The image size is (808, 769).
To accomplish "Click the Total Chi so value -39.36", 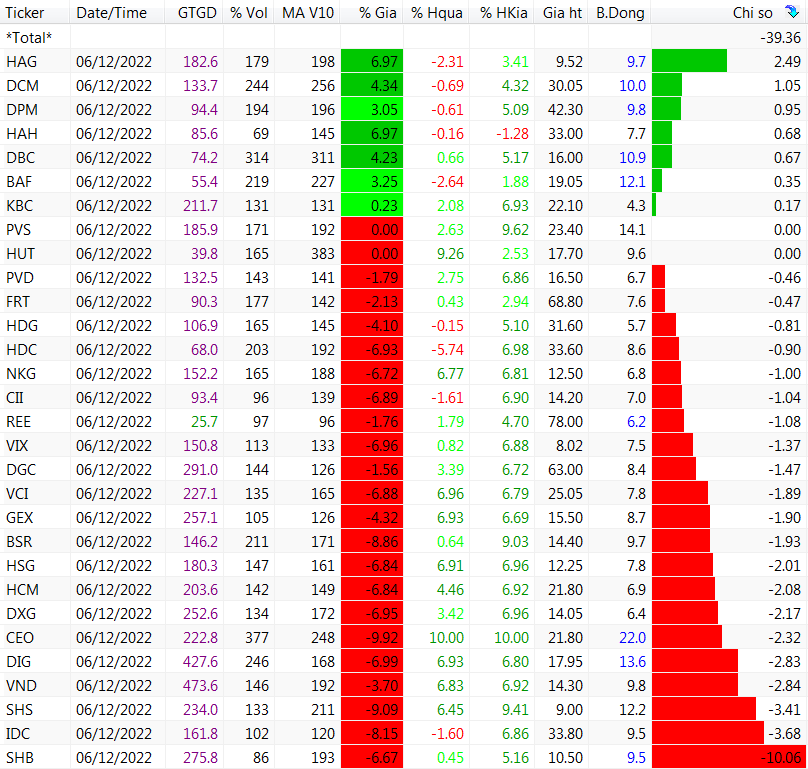I will pyautogui.click(x=780, y=38).
